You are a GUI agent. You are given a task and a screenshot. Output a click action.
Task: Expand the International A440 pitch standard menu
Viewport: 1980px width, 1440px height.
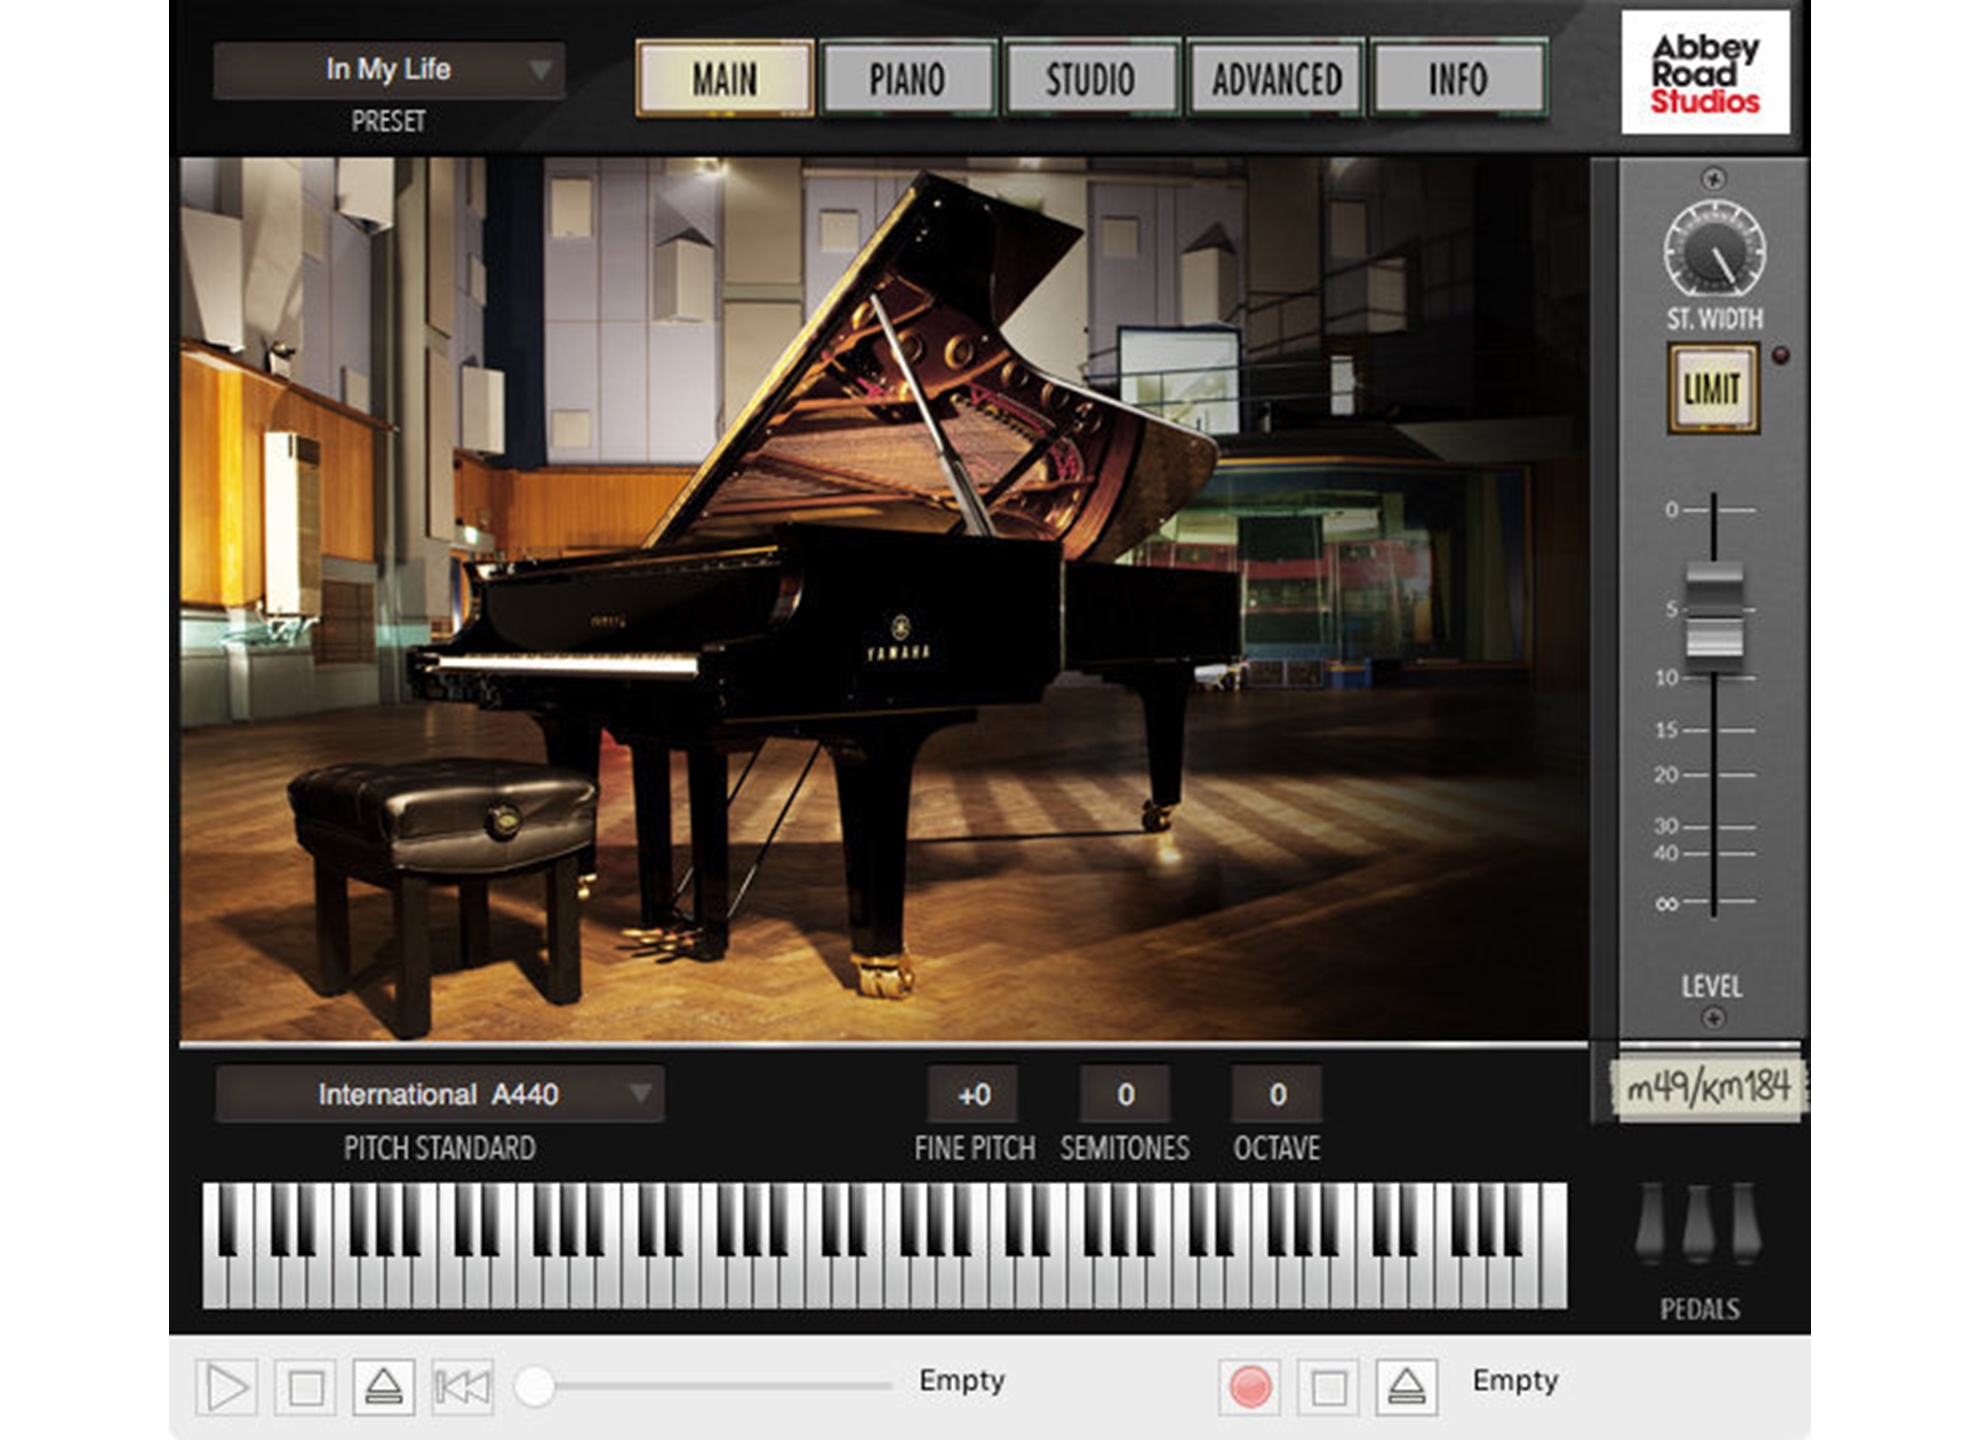point(440,1094)
